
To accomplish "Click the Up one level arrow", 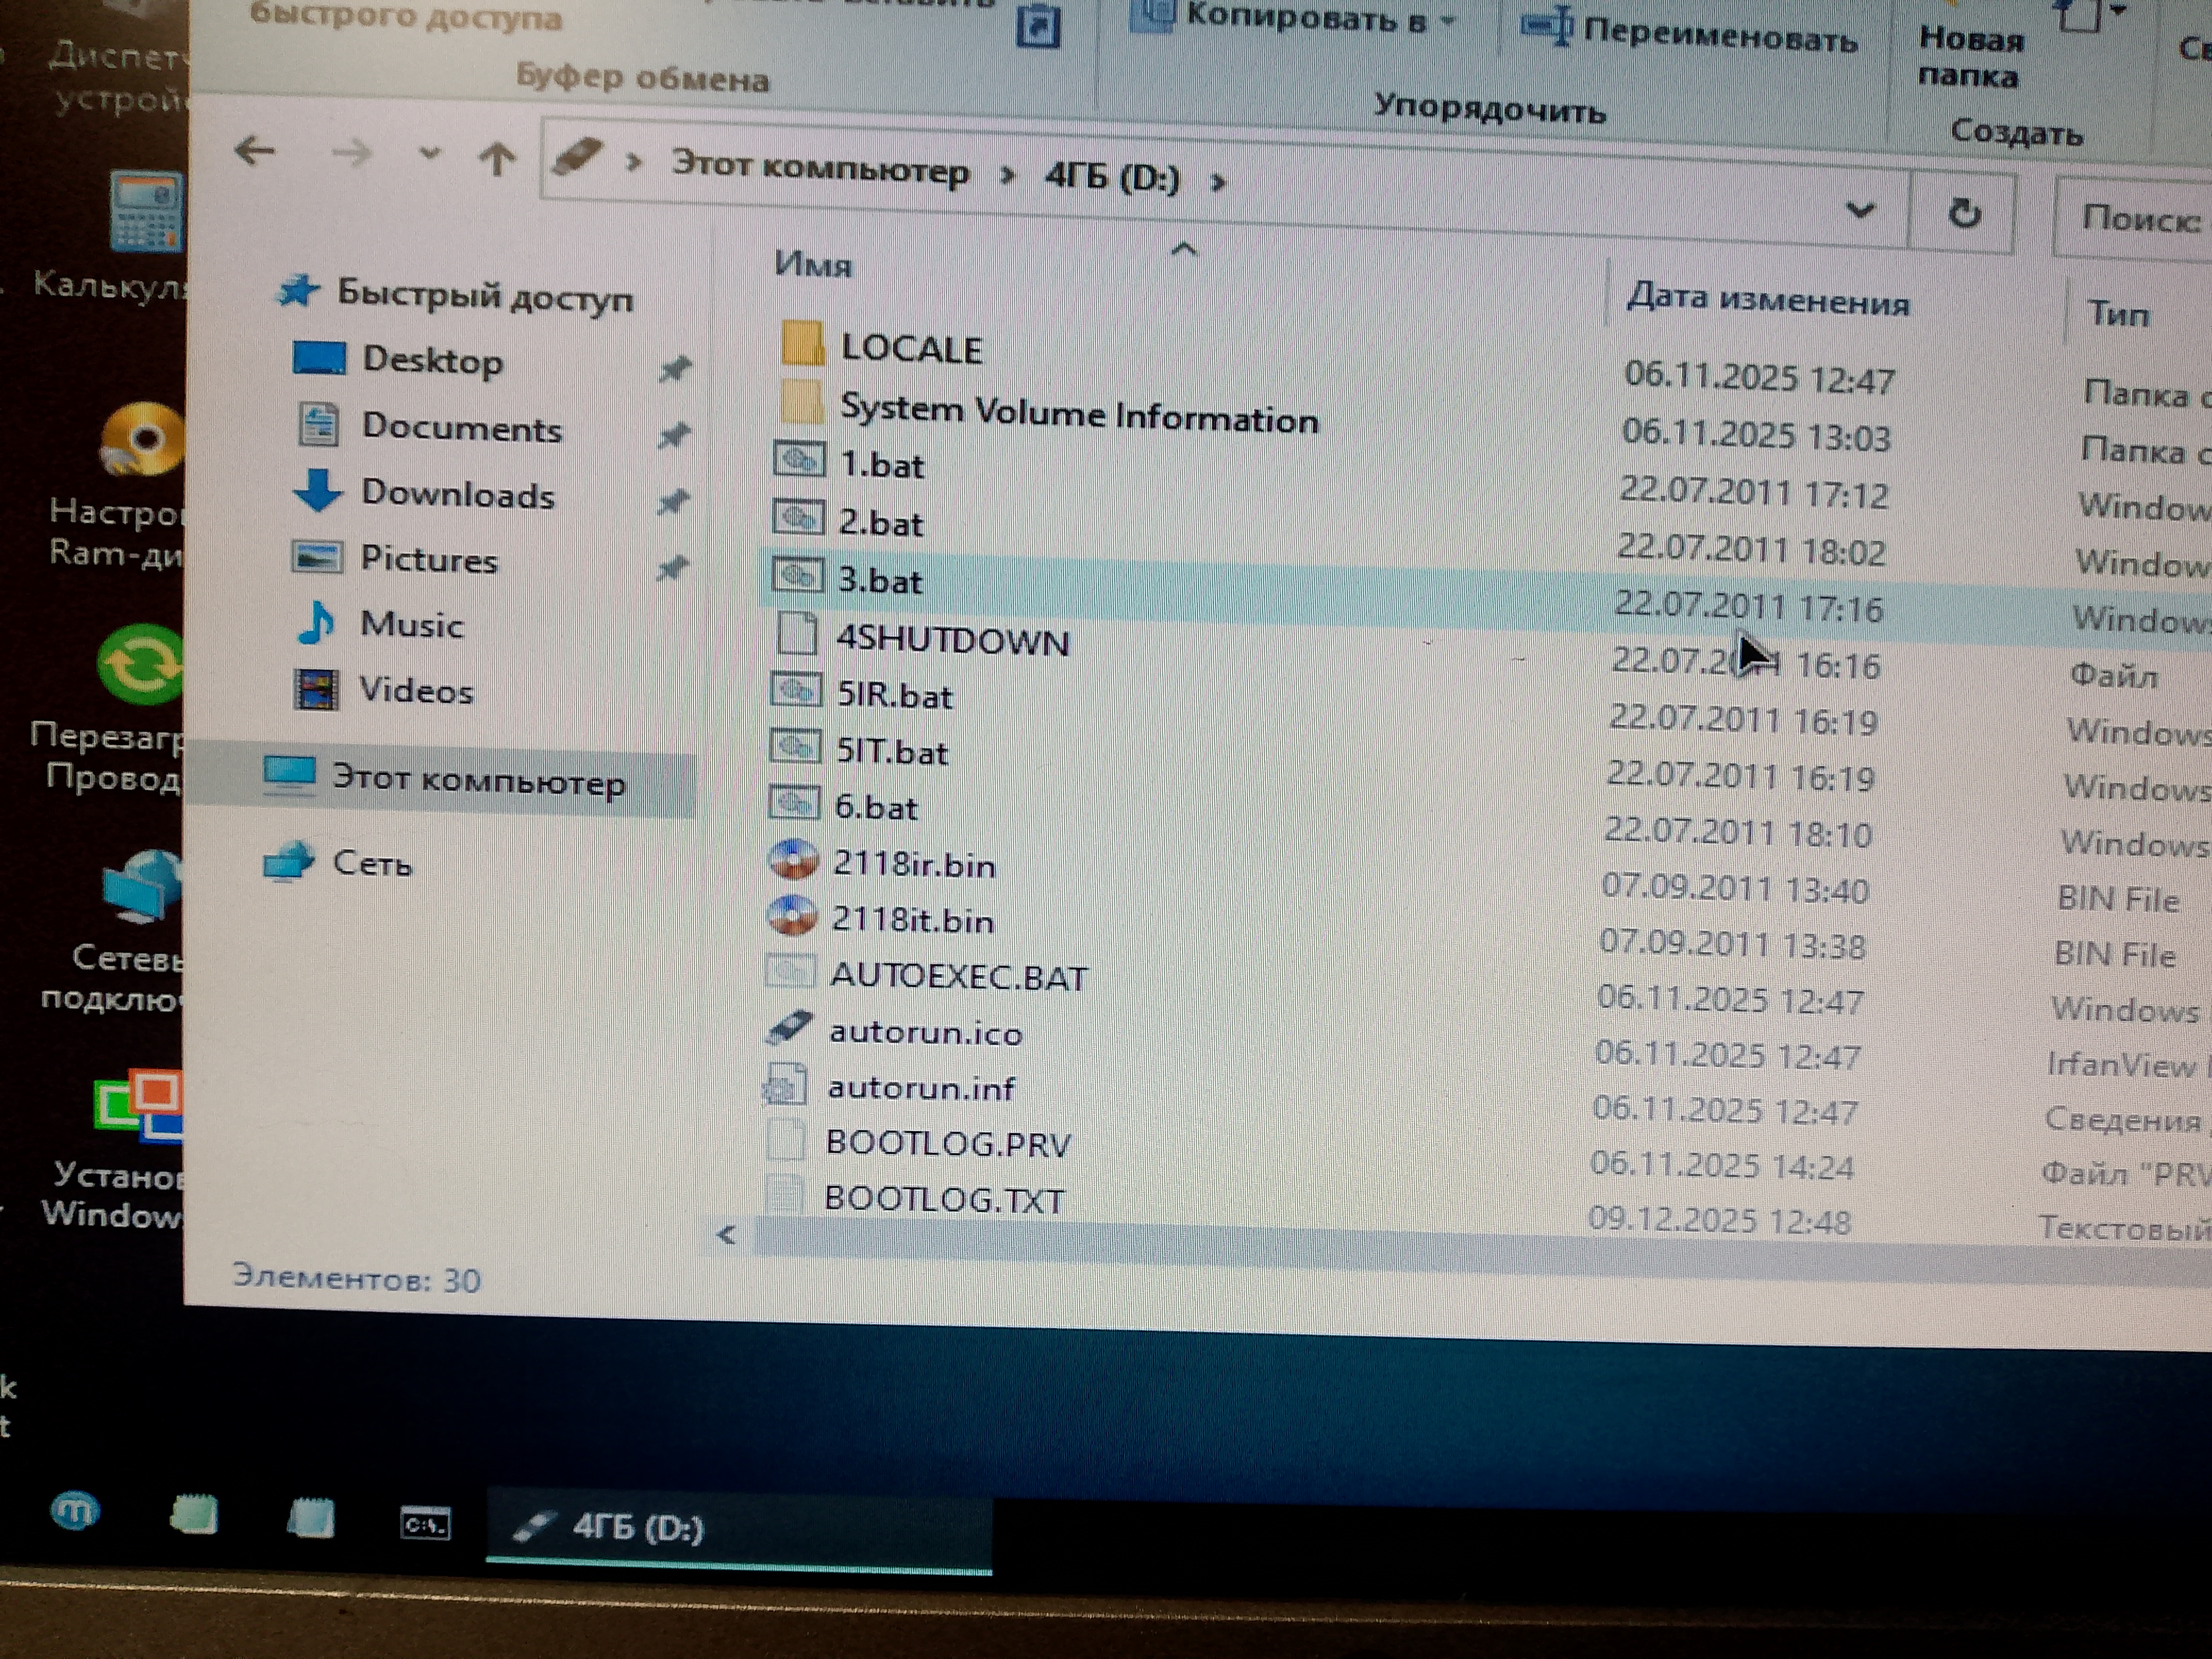I will (497, 158).
